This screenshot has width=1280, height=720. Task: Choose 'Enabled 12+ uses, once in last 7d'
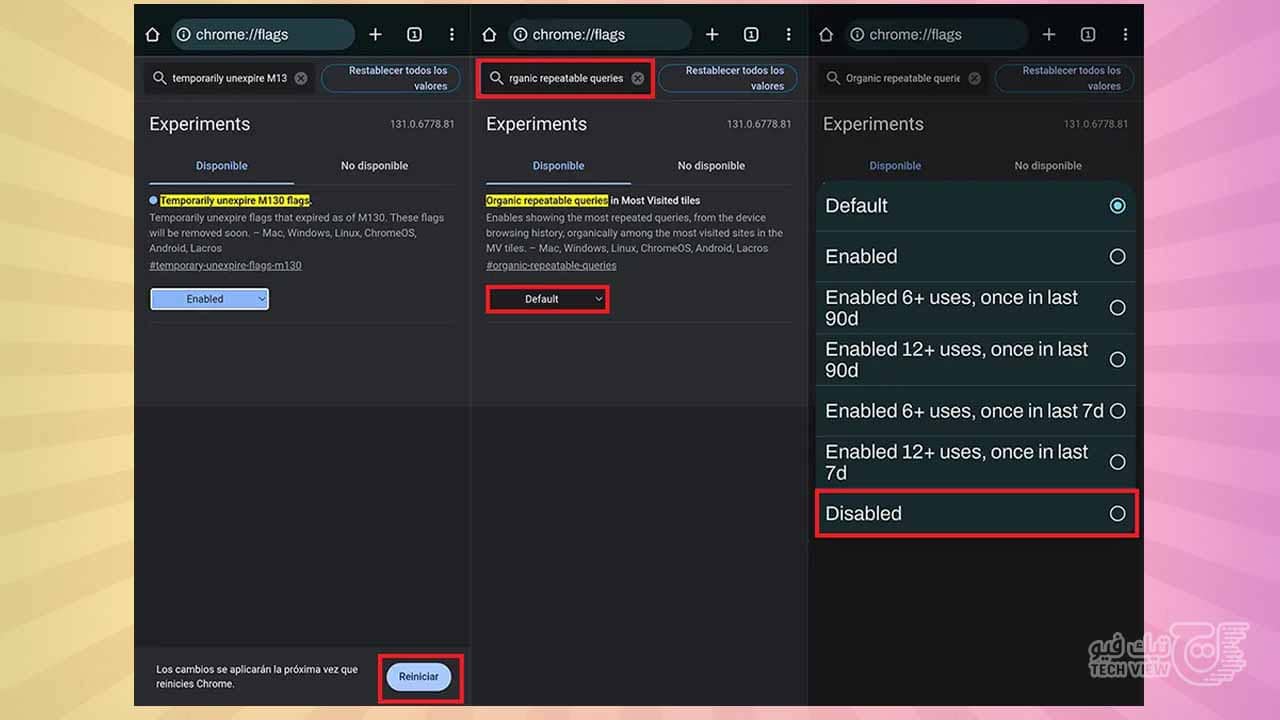point(976,462)
